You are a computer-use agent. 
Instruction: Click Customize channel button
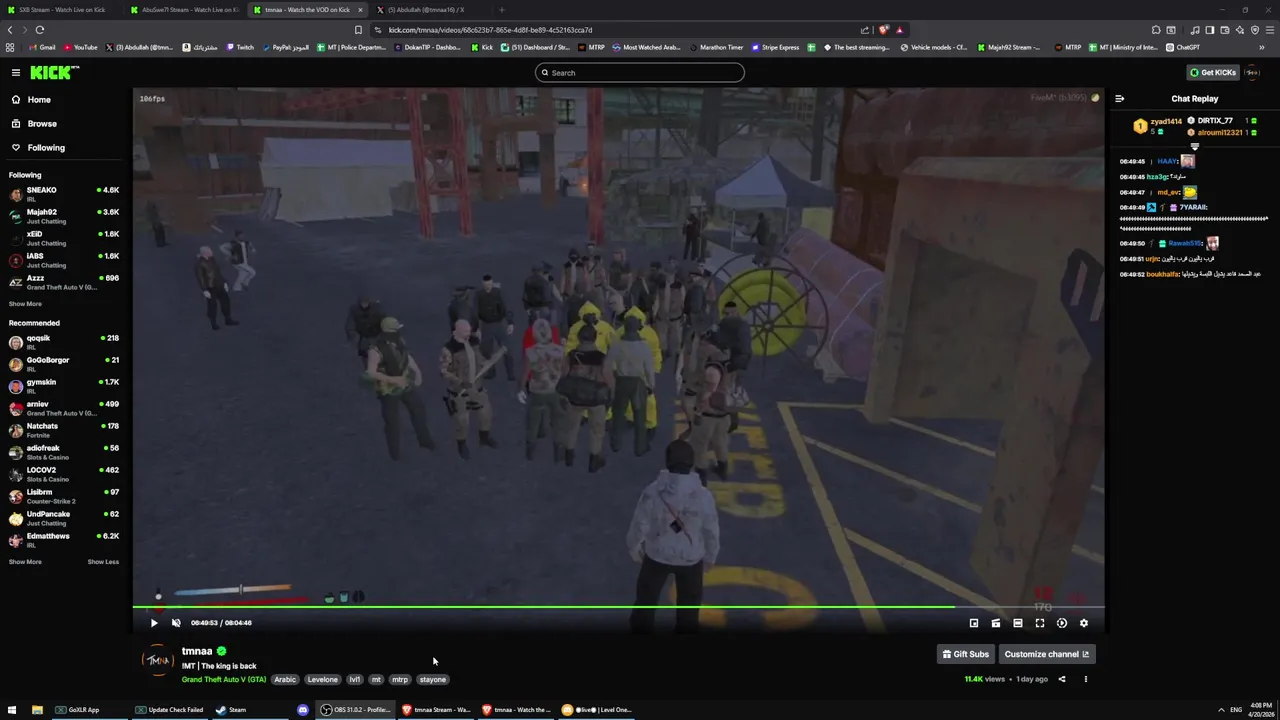pyautogui.click(x=1047, y=654)
